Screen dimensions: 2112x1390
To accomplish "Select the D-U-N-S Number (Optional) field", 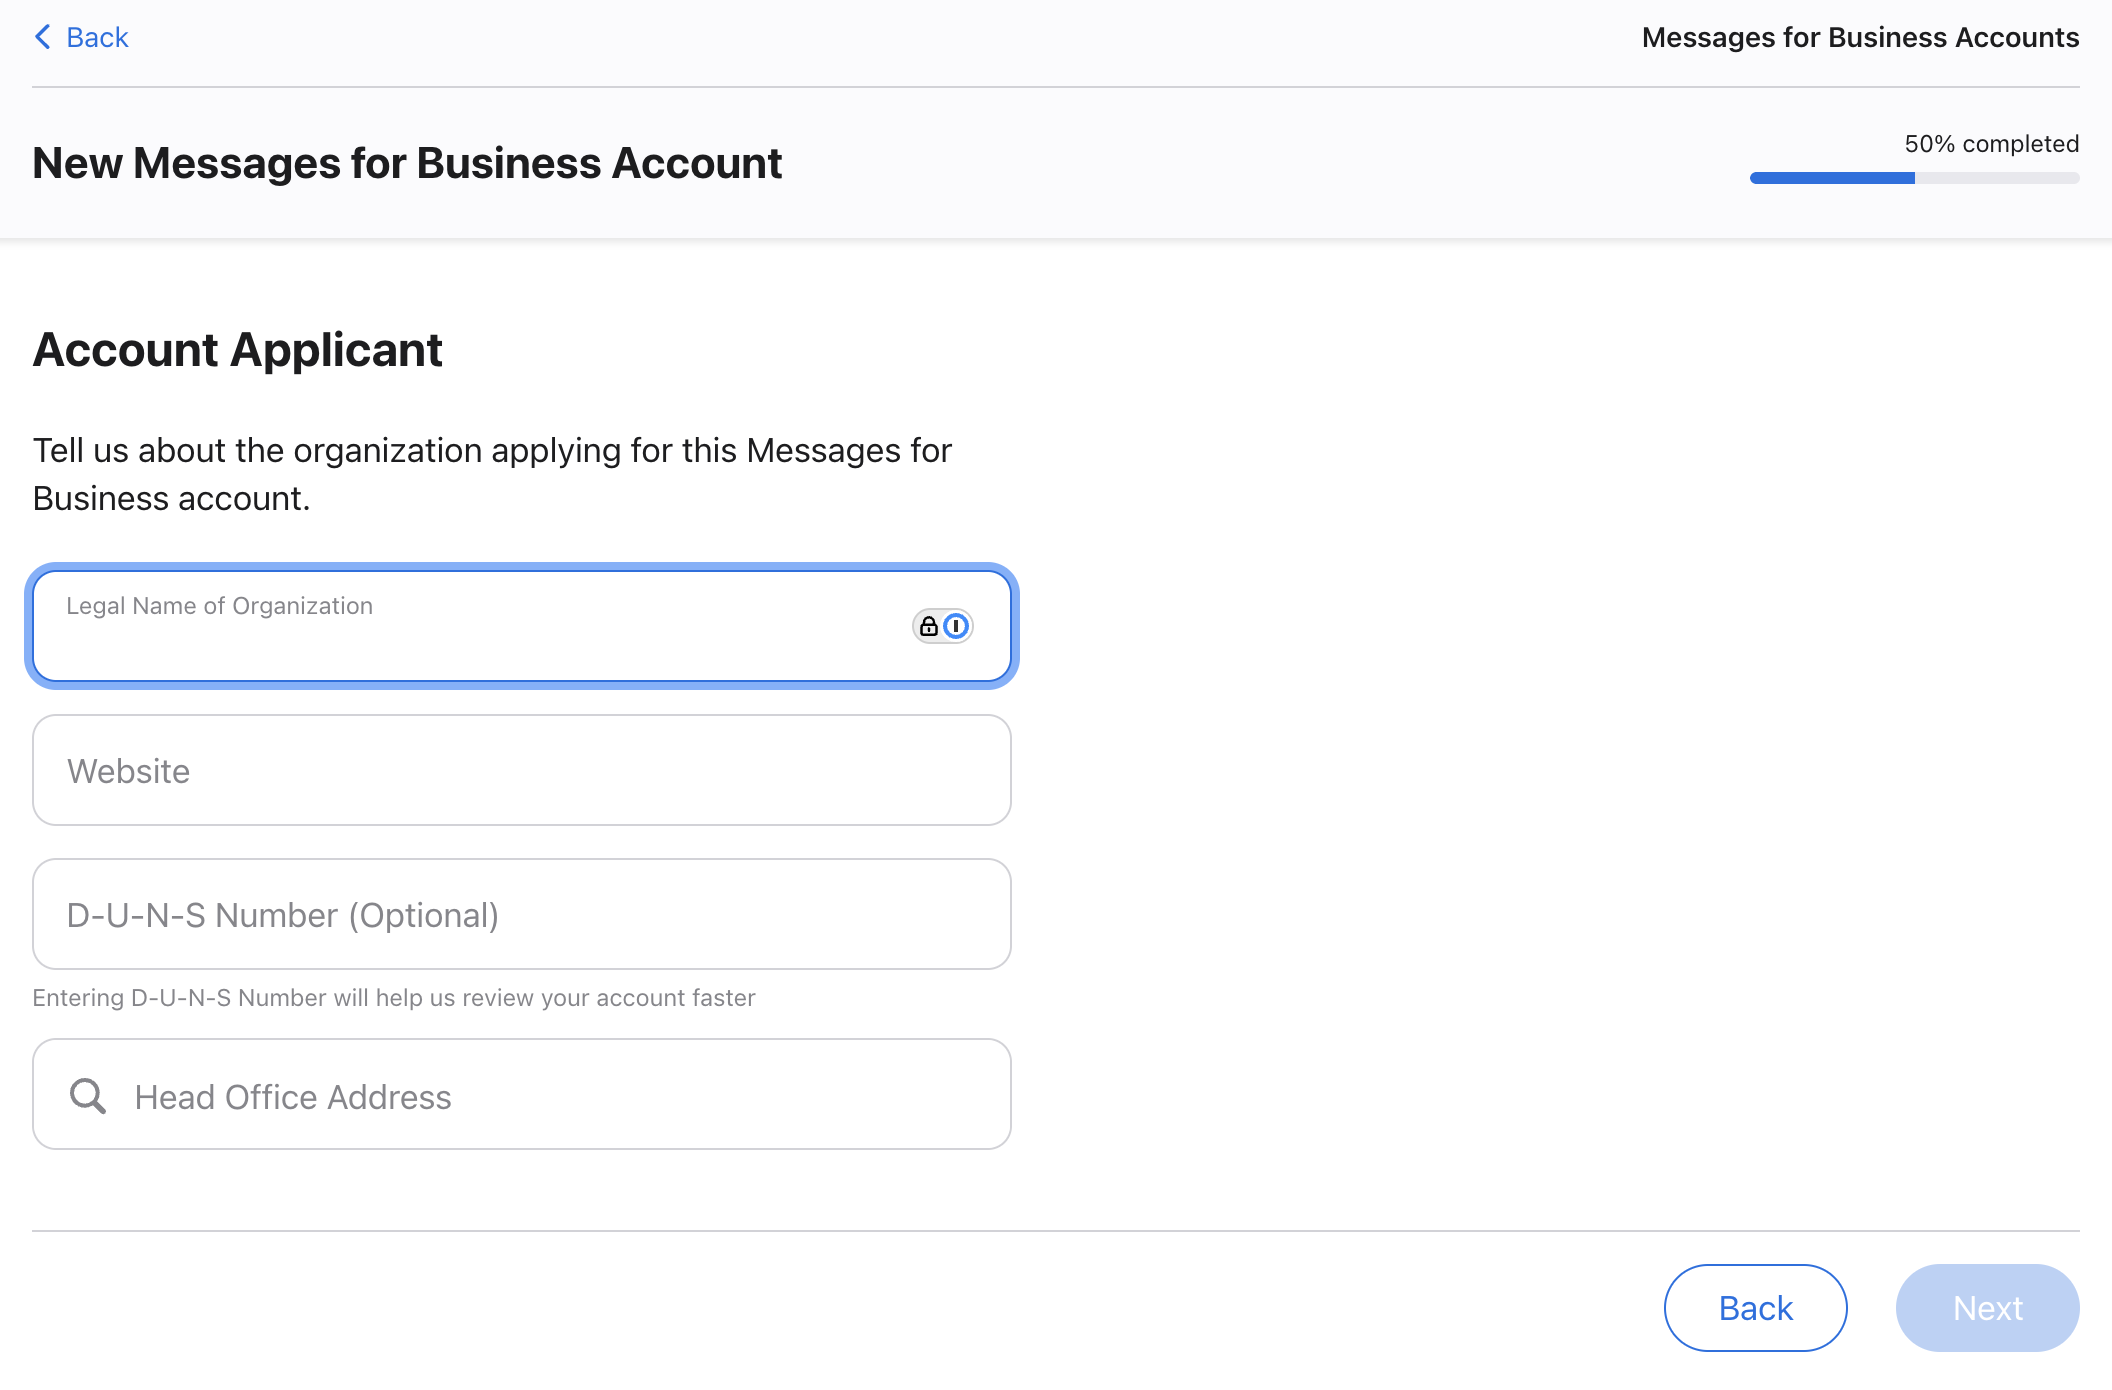I will (x=521, y=914).
